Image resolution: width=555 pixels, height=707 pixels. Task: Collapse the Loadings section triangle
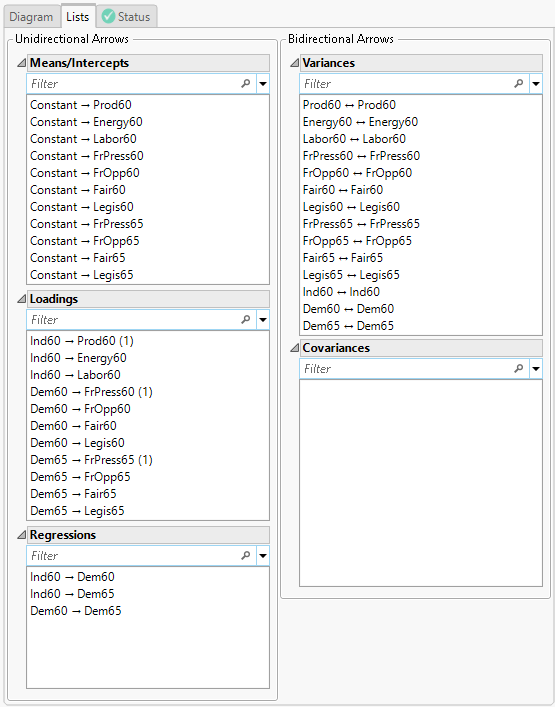click(x=21, y=298)
